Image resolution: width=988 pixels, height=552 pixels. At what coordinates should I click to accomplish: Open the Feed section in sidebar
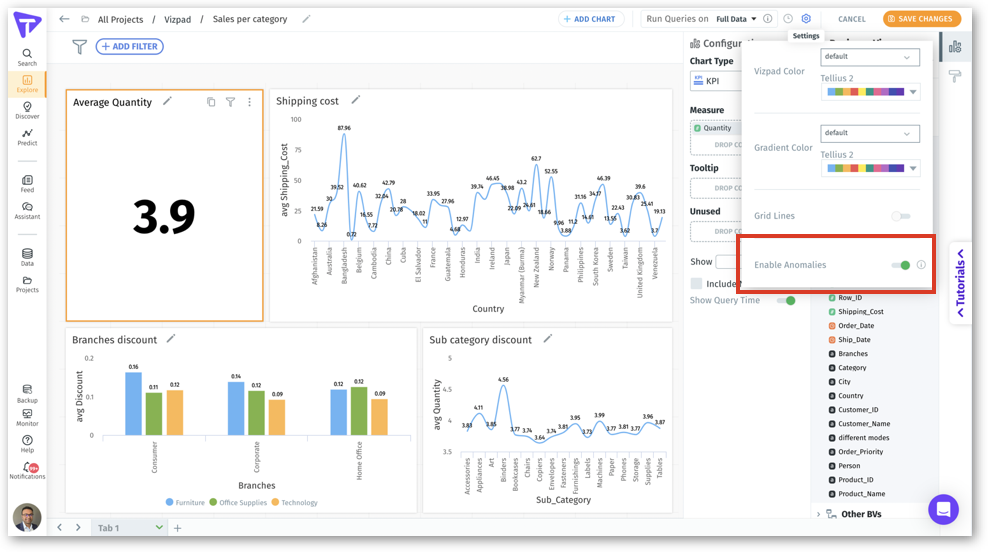click(27, 183)
